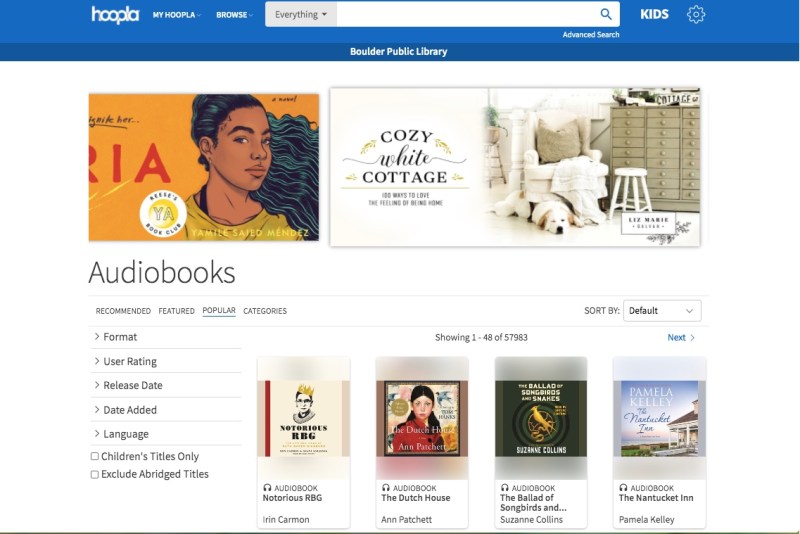The height and width of the screenshot is (534, 800).
Task: Open the BROWSE menu
Action: (234, 15)
